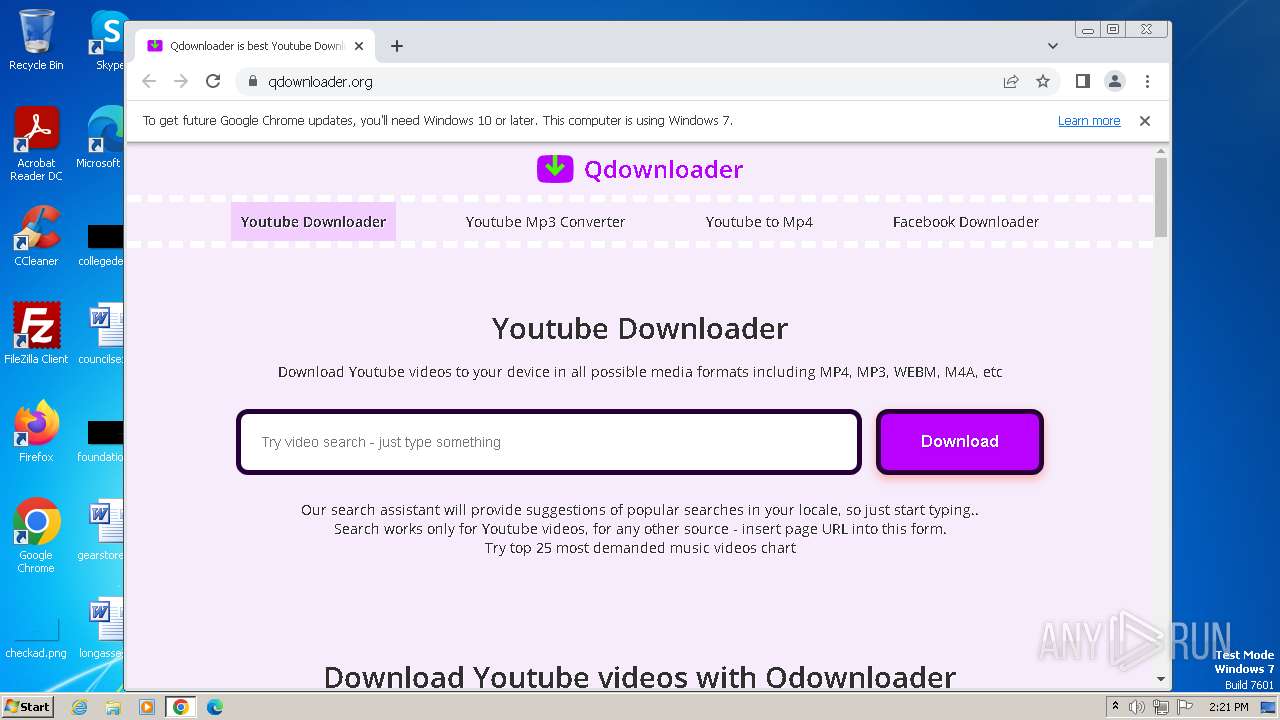Image resolution: width=1280 pixels, height=720 pixels.
Task: Open the Chrome side panel
Action: 1082,81
